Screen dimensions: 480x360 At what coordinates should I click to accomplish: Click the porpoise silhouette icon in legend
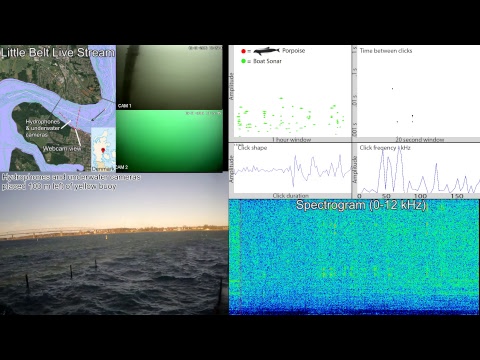266,51
